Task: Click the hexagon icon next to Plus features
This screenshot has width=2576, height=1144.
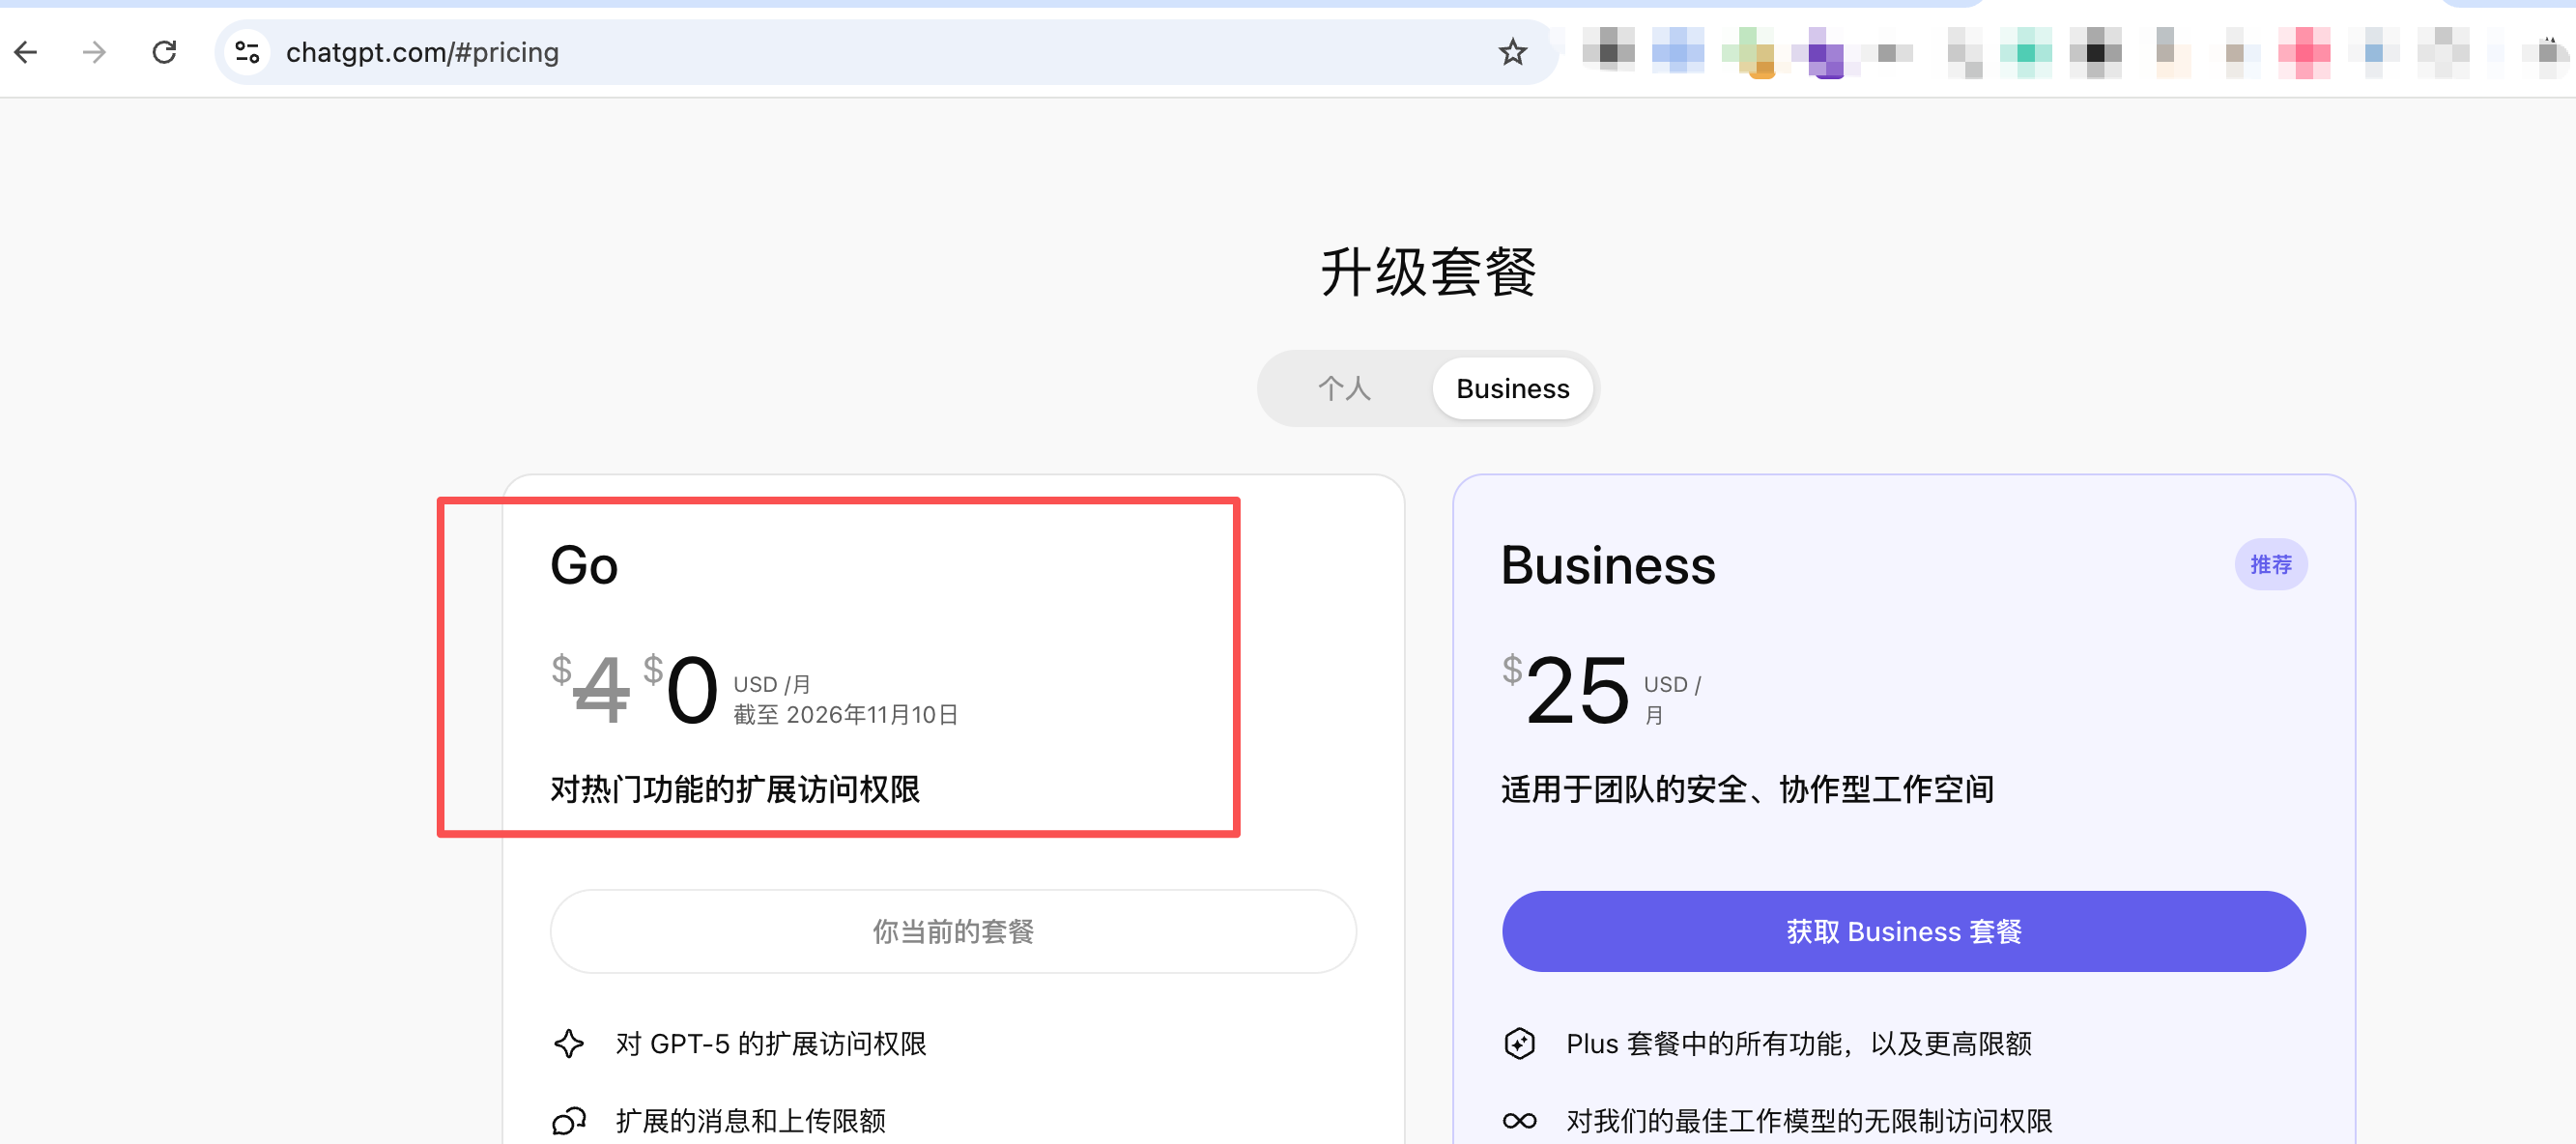Action: tap(1519, 1043)
